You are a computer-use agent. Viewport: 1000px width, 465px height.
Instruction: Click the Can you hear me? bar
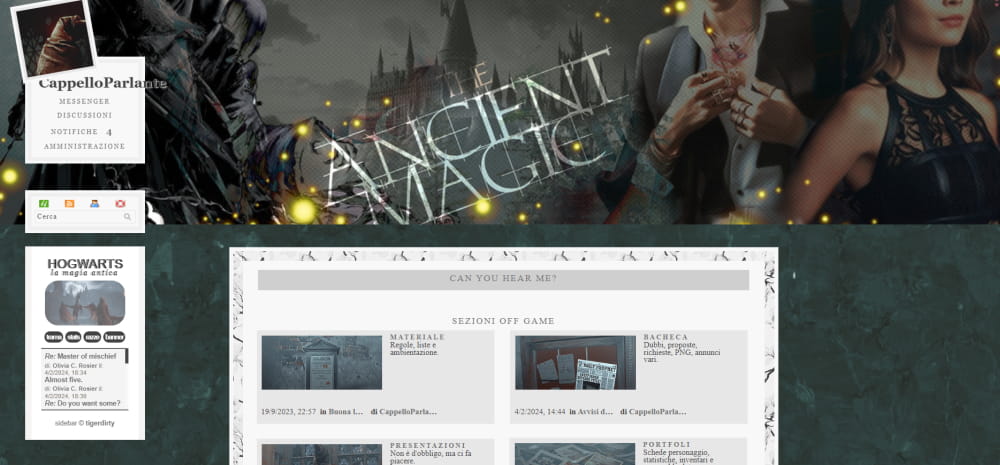click(503, 279)
